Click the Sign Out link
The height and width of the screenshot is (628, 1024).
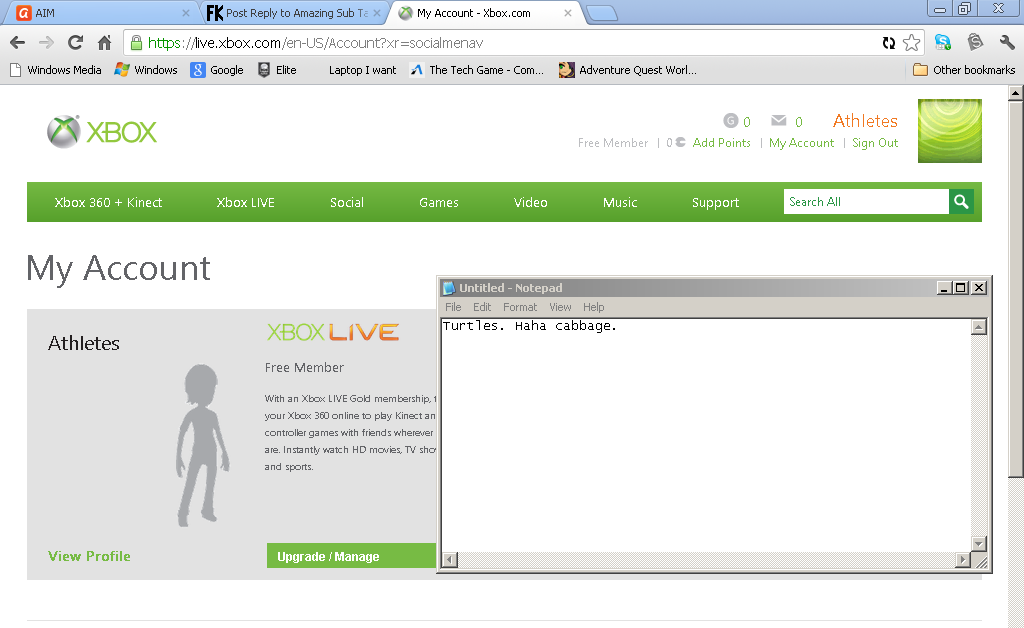click(x=875, y=142)
